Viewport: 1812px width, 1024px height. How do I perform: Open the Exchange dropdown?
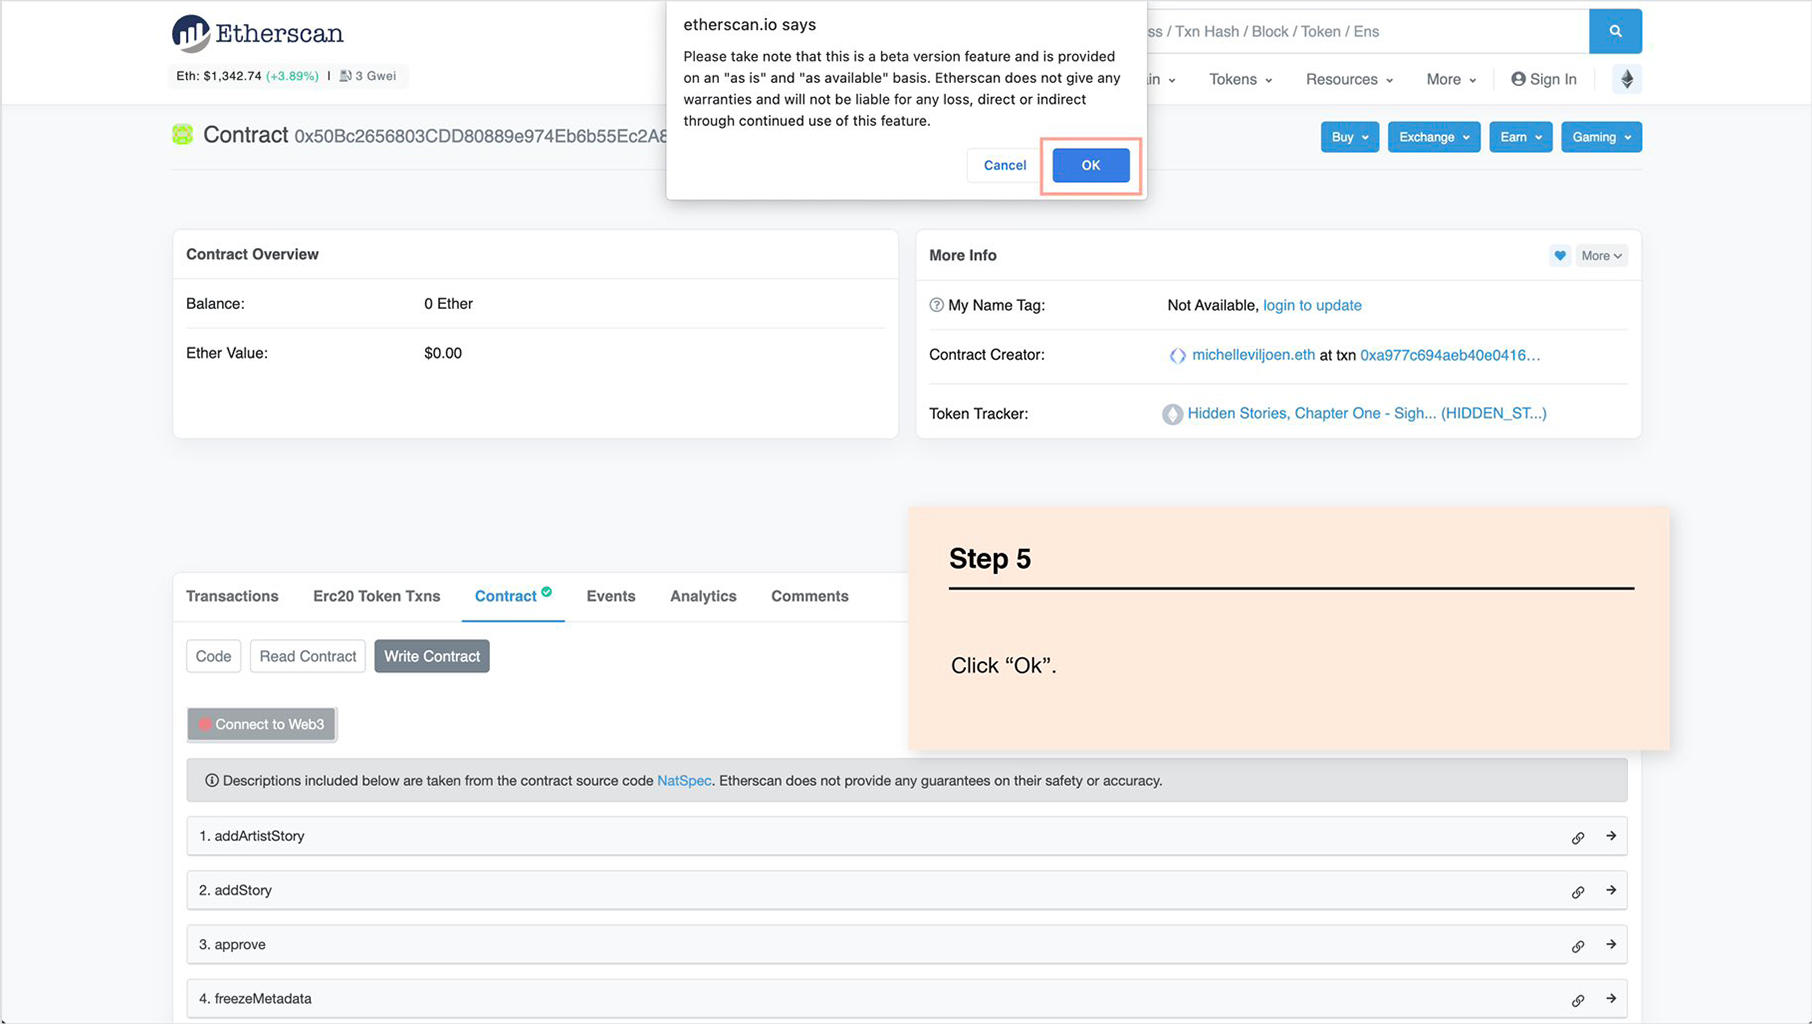point(1433,137)
